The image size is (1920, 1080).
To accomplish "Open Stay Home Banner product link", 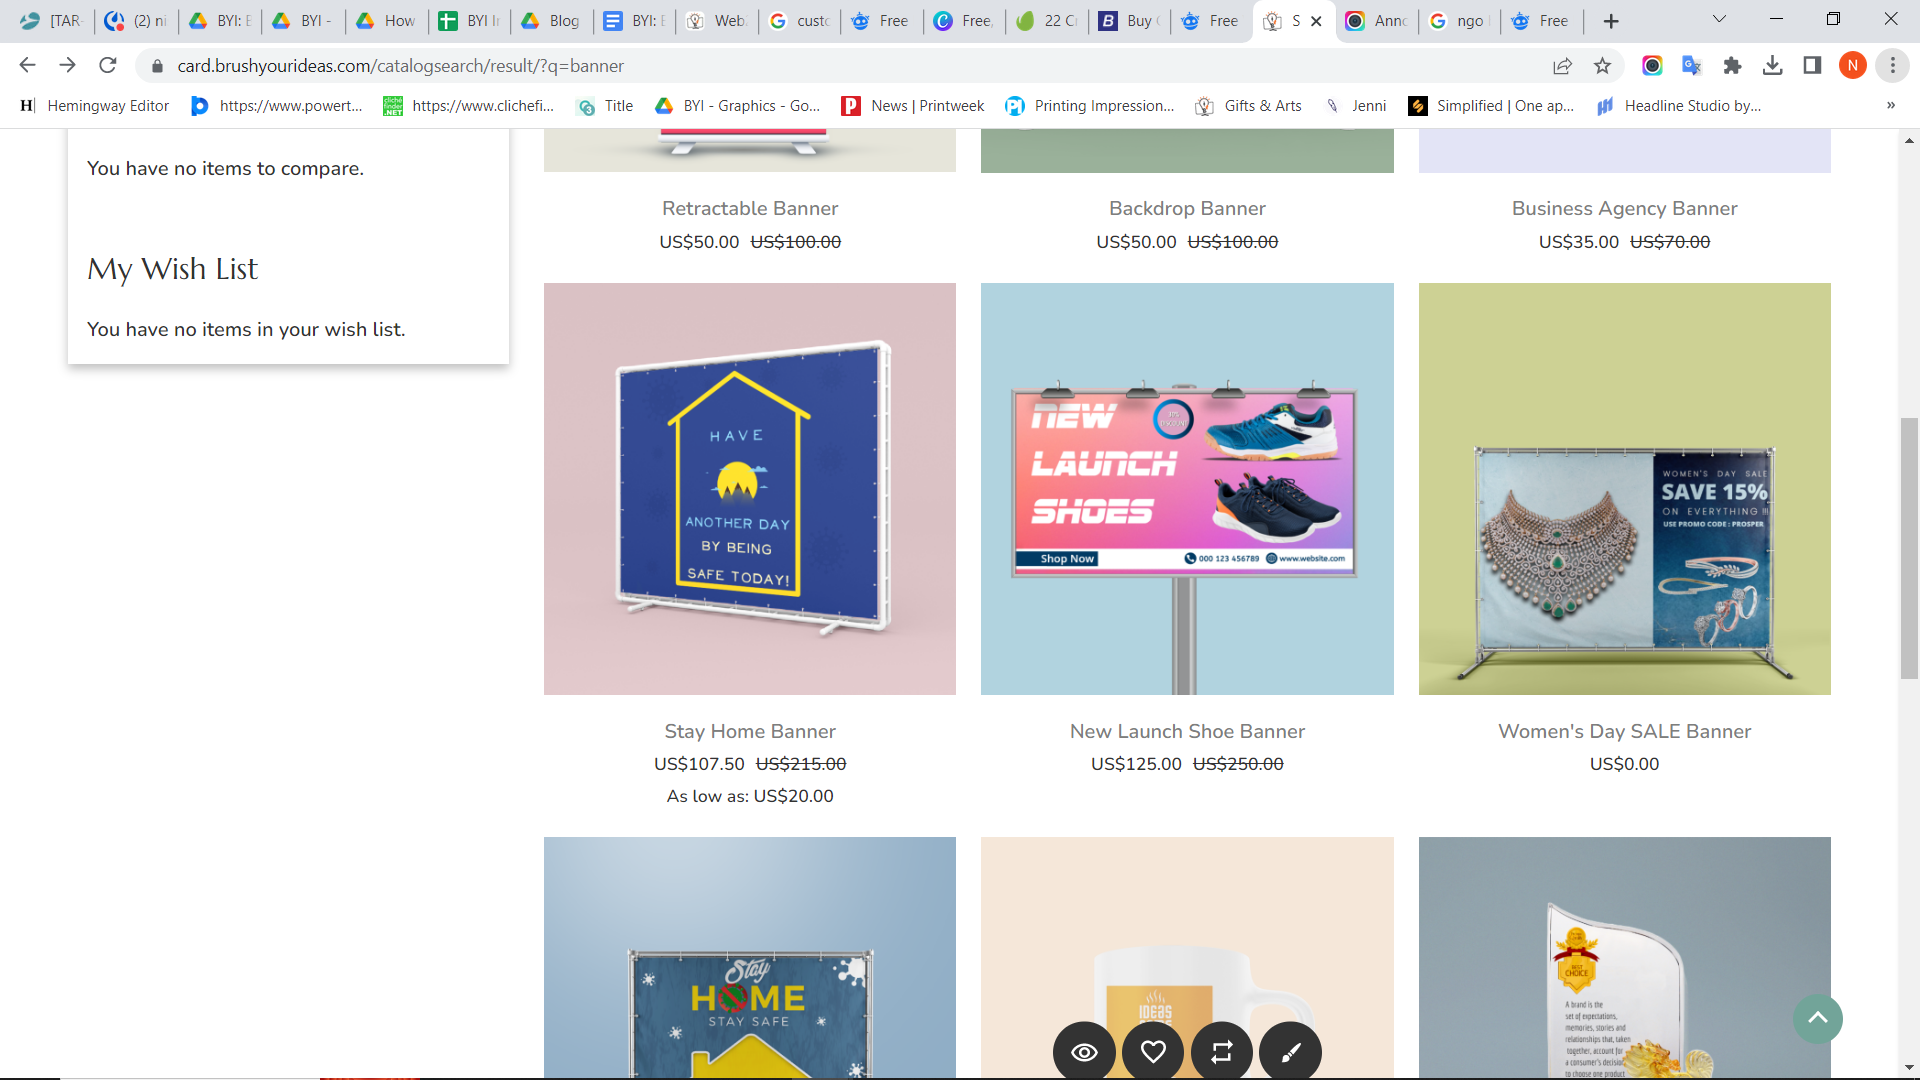I will pyautogui.click(x=750, y=731).
